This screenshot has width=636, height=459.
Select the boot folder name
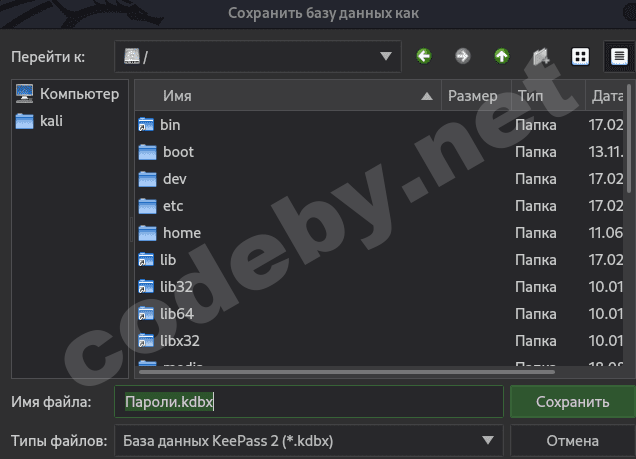[x=178, y=152]
